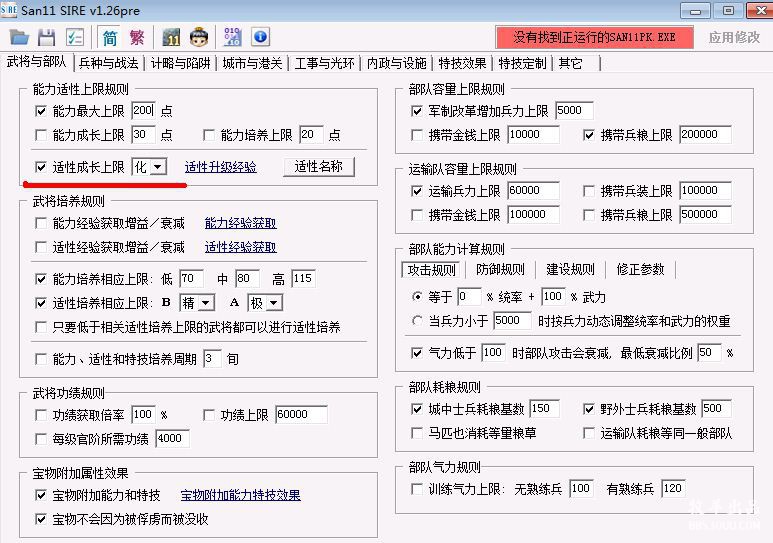Go to 城市与港关 tab

click(x=252, y=63)
